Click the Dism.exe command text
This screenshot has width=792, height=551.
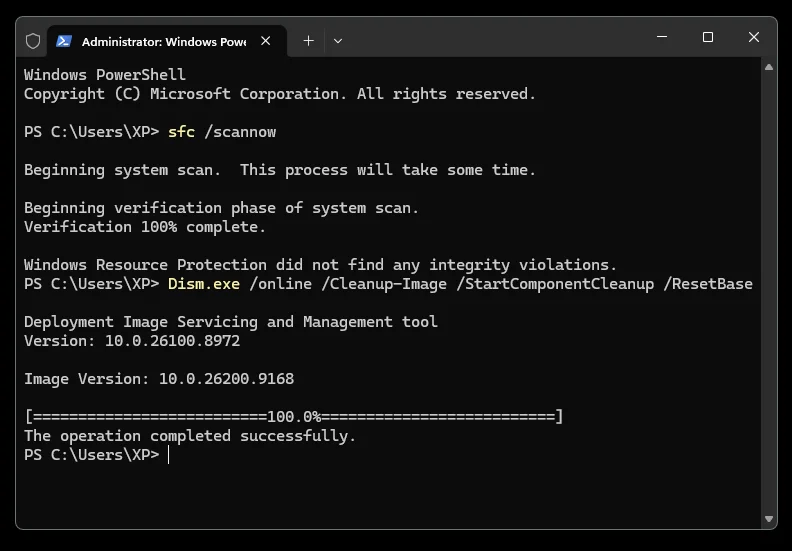(204, 284)
